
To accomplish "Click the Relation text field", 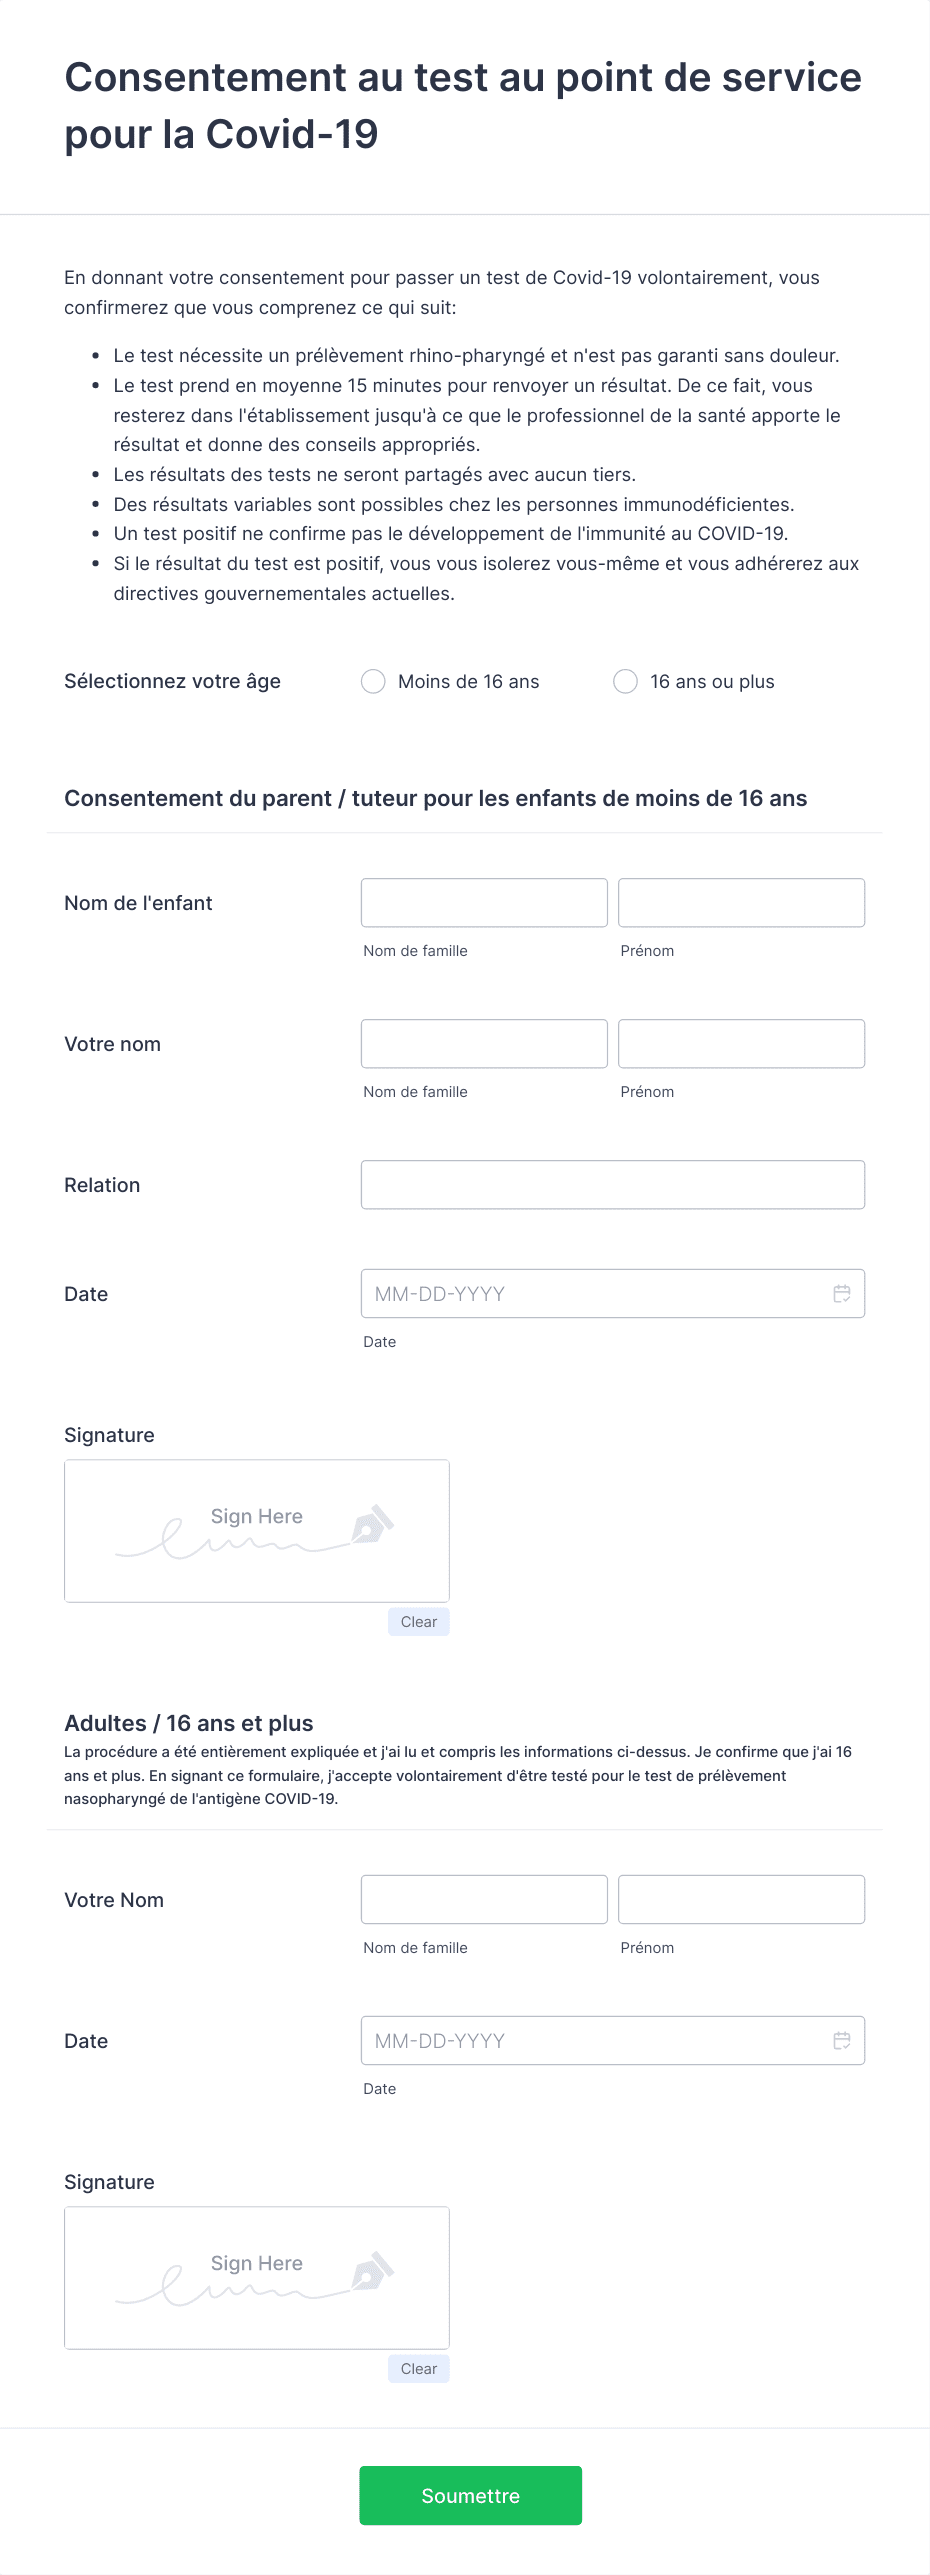I will pos(613,1184).
